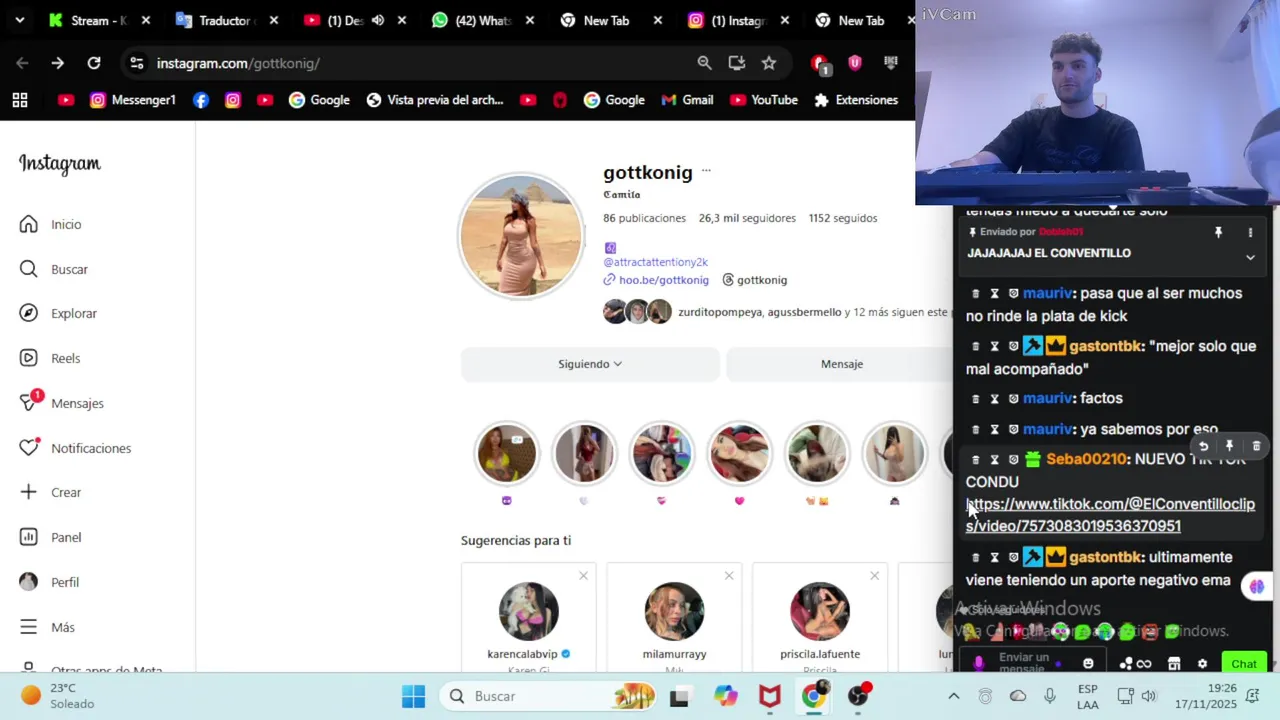Click the zoom magnifier in address bar
Screen dimensions: 1280x720
(x=704, y=63)
